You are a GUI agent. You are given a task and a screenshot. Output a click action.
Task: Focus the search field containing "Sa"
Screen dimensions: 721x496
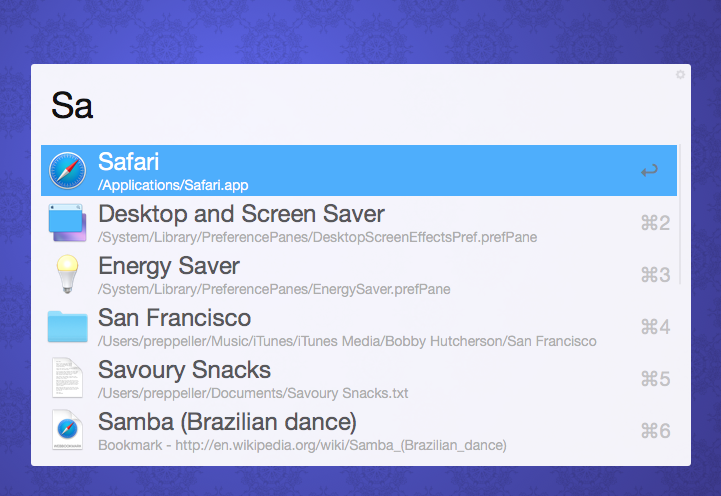[x=360, y=105]
